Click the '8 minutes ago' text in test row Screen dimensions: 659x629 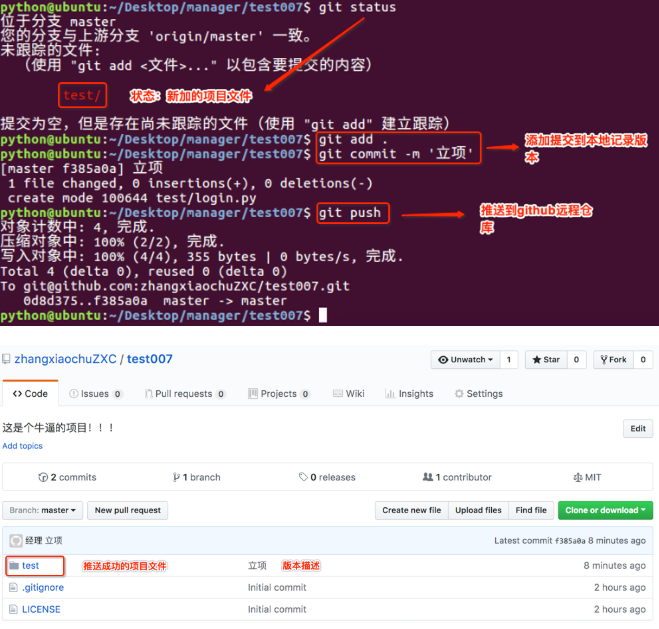614,566
